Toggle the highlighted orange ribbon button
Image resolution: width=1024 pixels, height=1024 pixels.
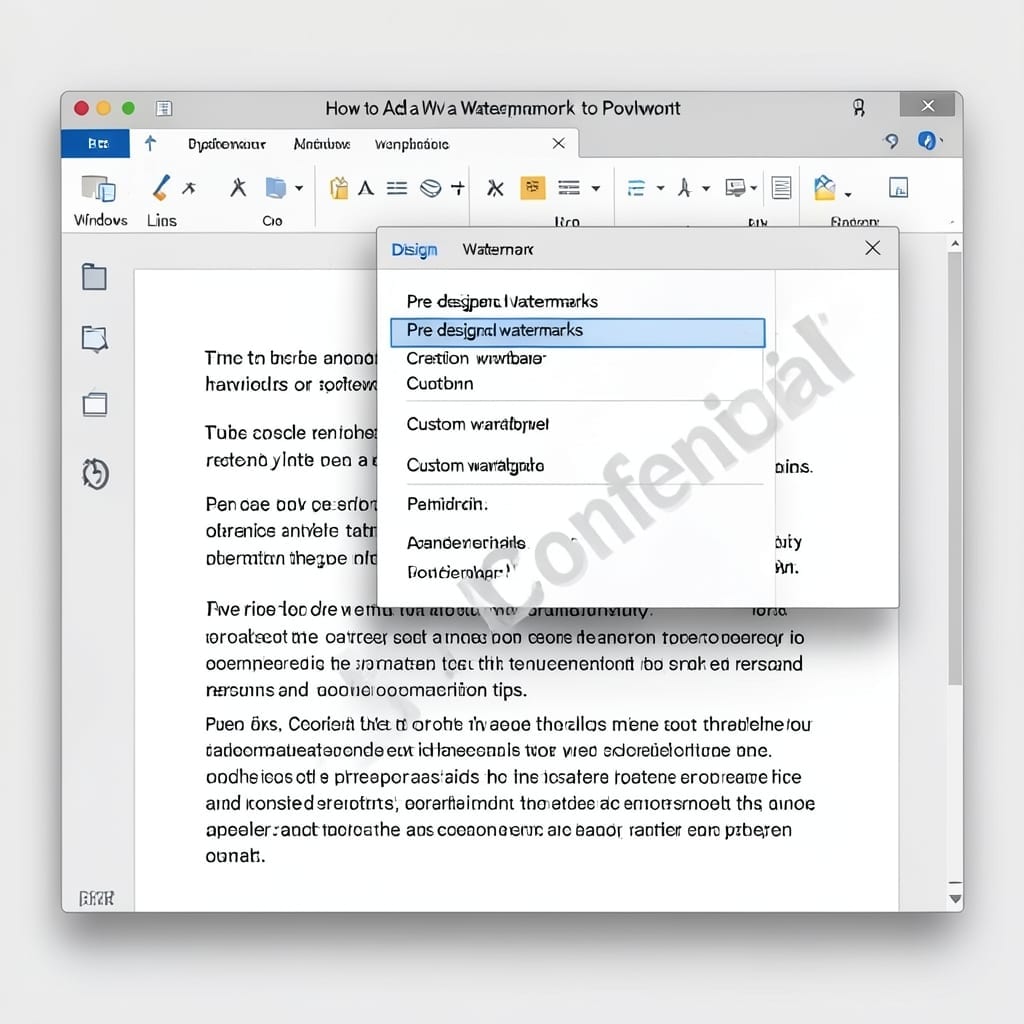coord(532,188)
